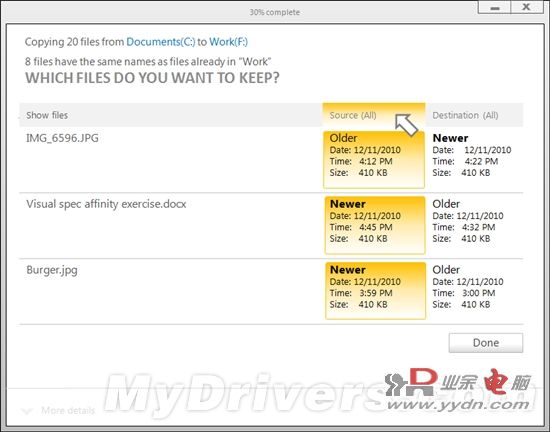Screen dimensions: 550x432
Task: Click the Done button
Action: tap(486, 343)
